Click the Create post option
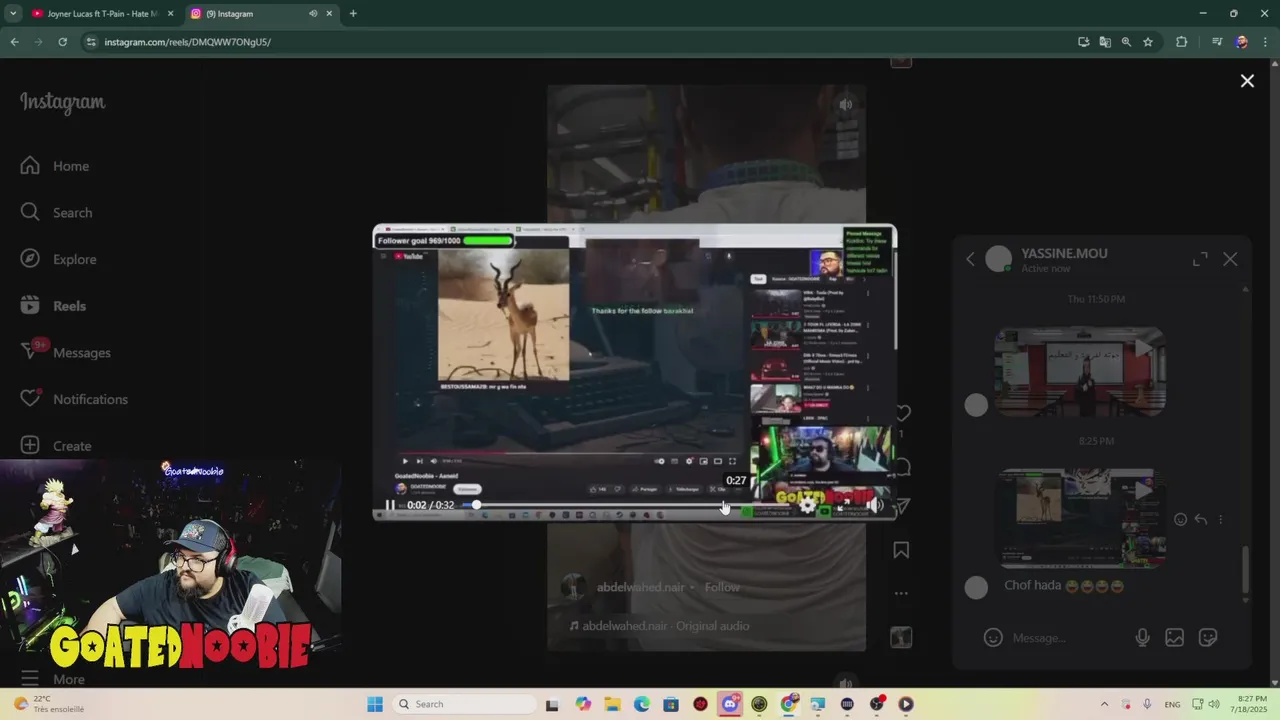Image resolution: width=1280 pixels, height=720 pixels. point(56,445)
